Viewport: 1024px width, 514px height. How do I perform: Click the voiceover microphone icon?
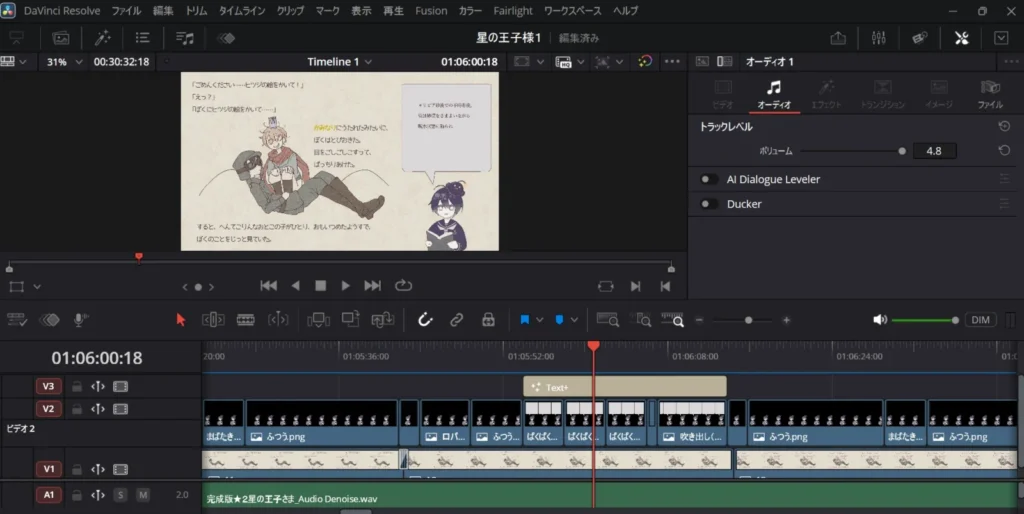click(x=81, y=319)
